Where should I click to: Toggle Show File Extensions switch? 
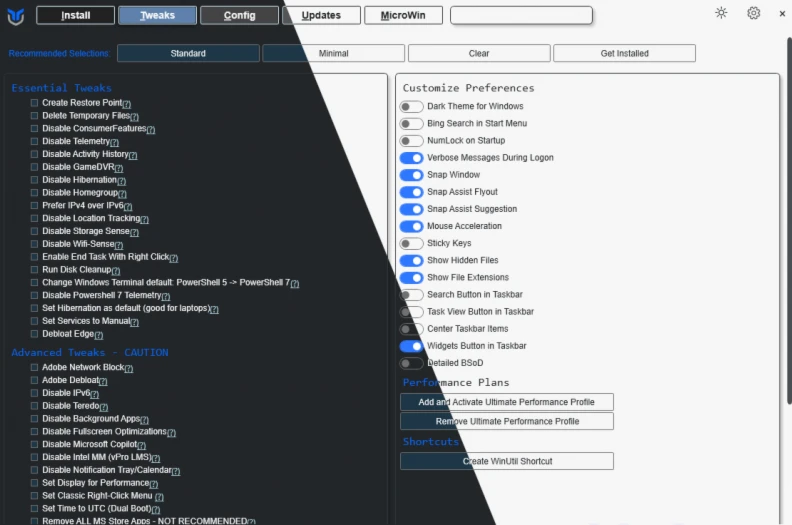point(411,277)
